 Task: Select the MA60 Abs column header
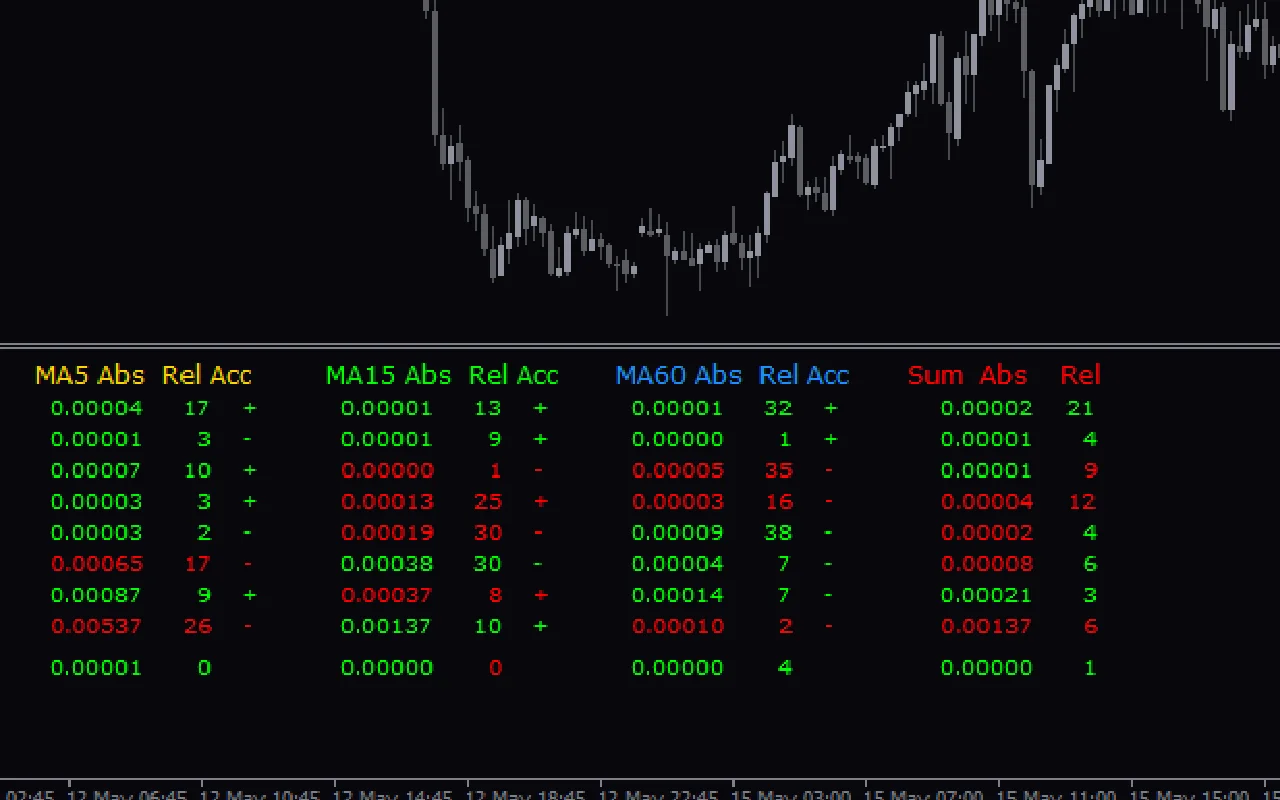(x=679, y=375)
